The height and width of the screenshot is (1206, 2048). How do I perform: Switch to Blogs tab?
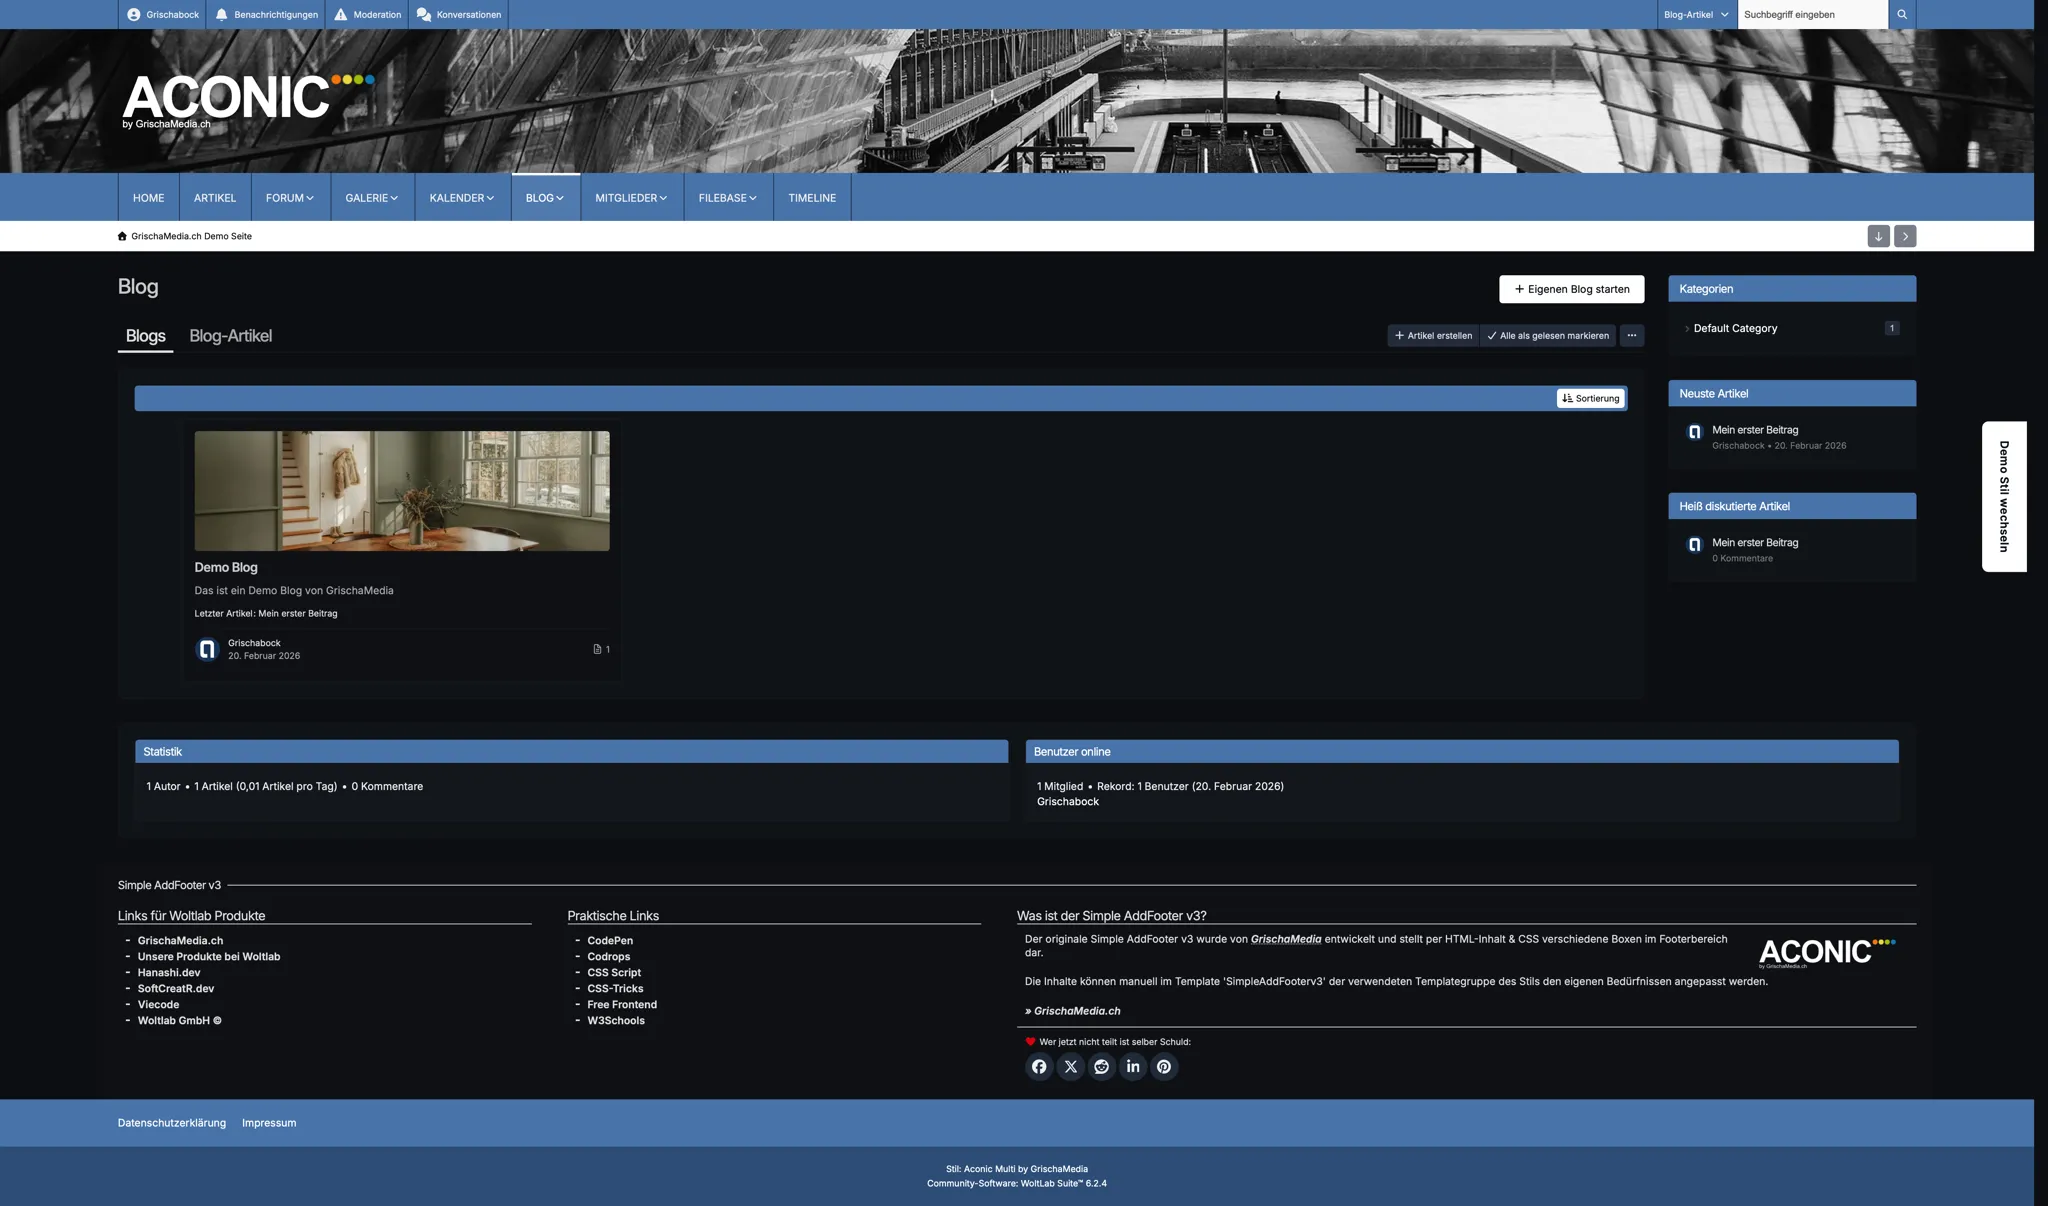click(145, 336)
